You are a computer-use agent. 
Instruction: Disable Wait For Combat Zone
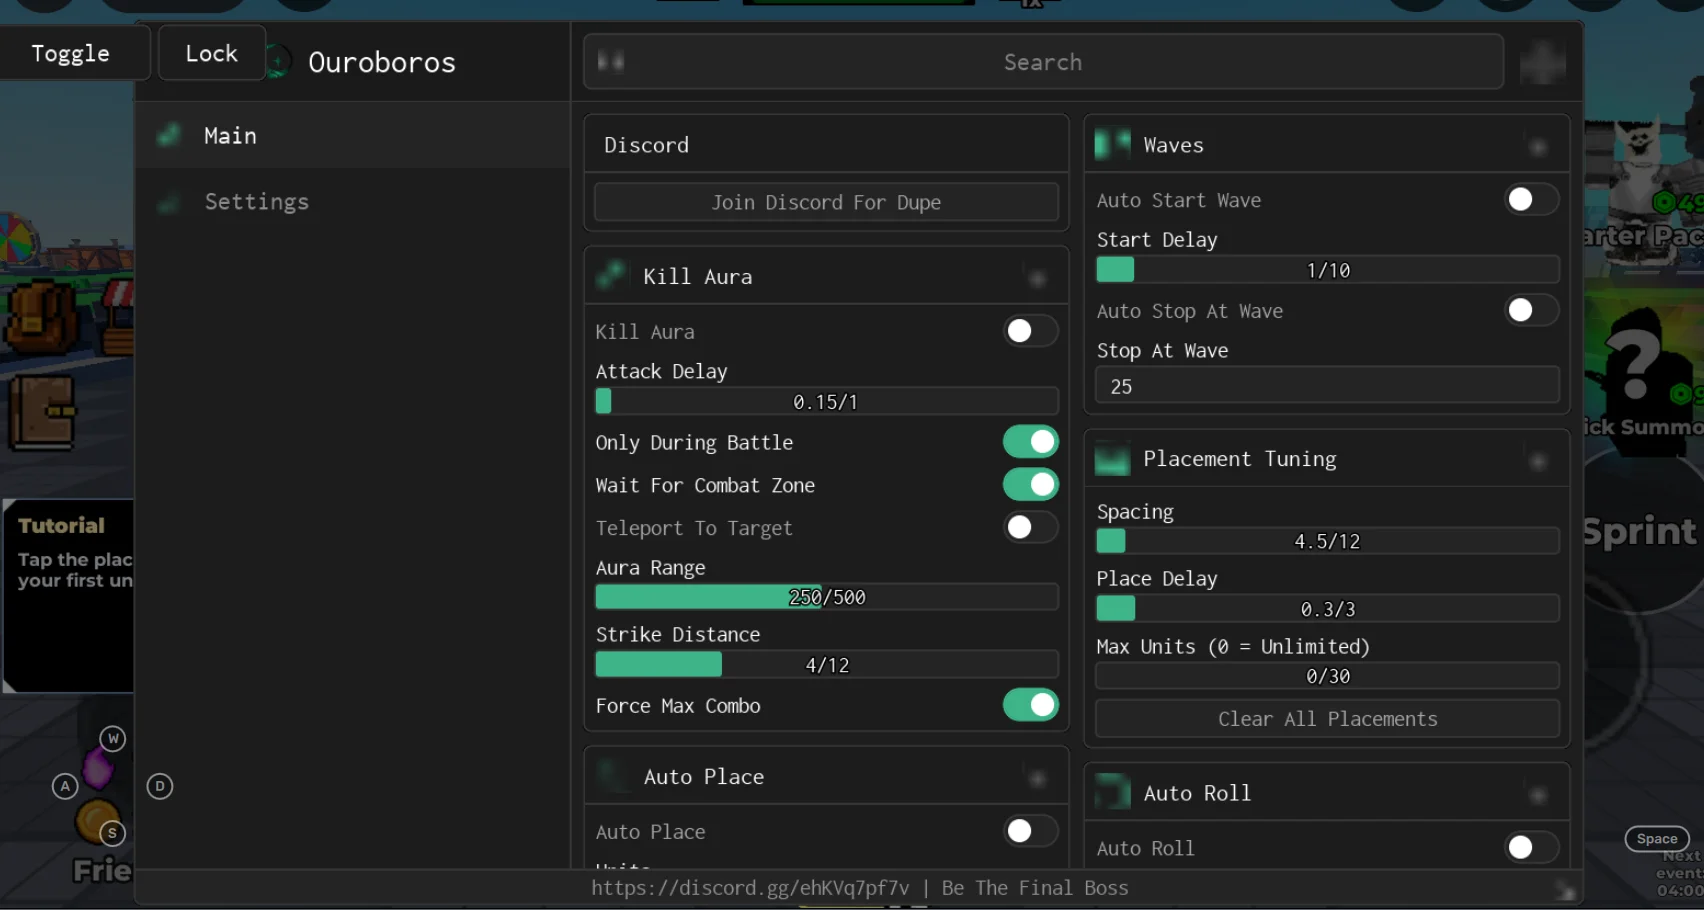point(1030,485)
